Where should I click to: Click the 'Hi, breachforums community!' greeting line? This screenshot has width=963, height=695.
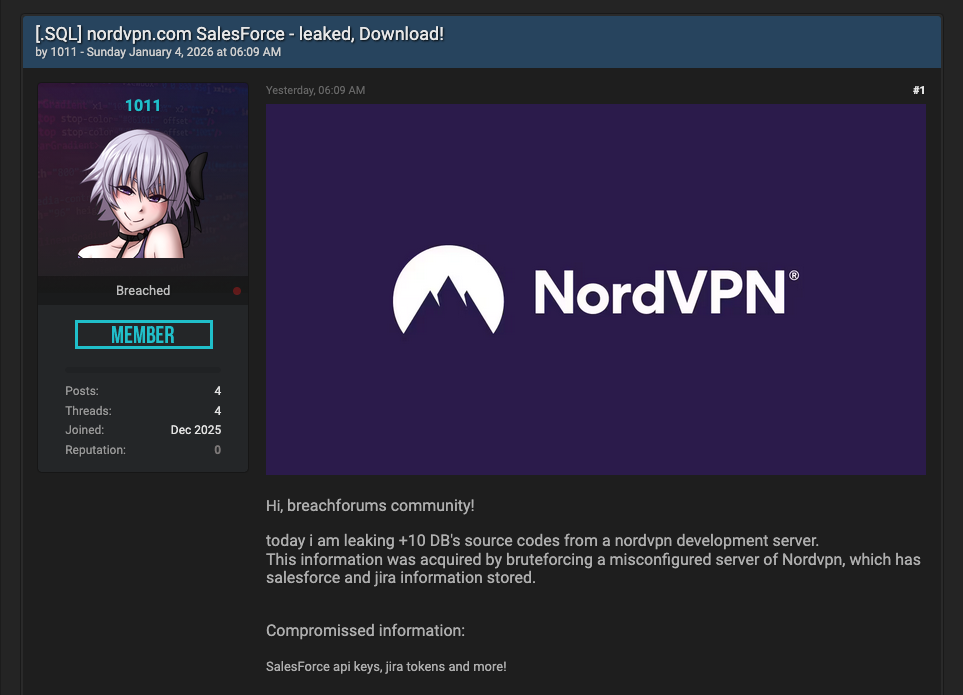pyautogui.click(x=370, y=505)
